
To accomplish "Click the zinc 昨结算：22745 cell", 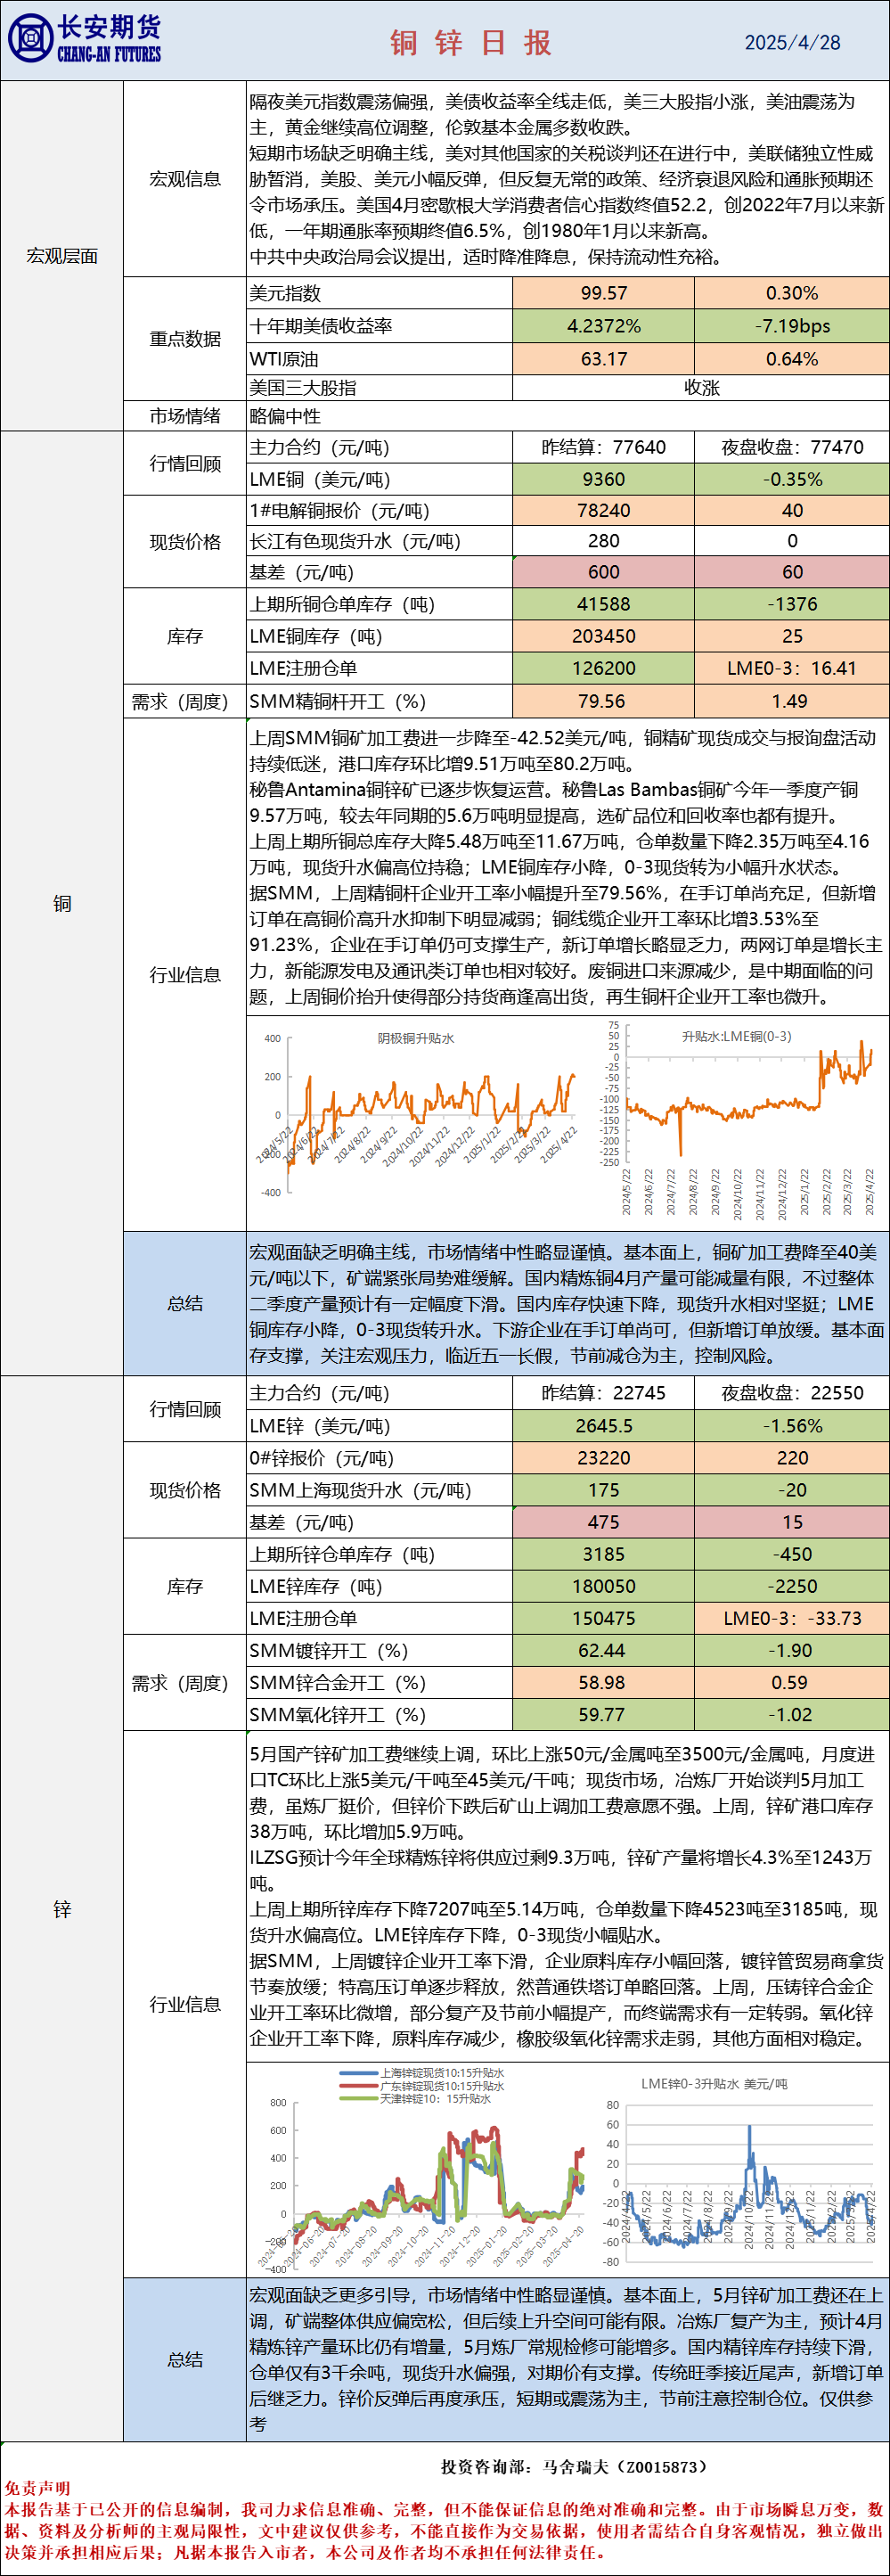I will (x=604, y=1393).
